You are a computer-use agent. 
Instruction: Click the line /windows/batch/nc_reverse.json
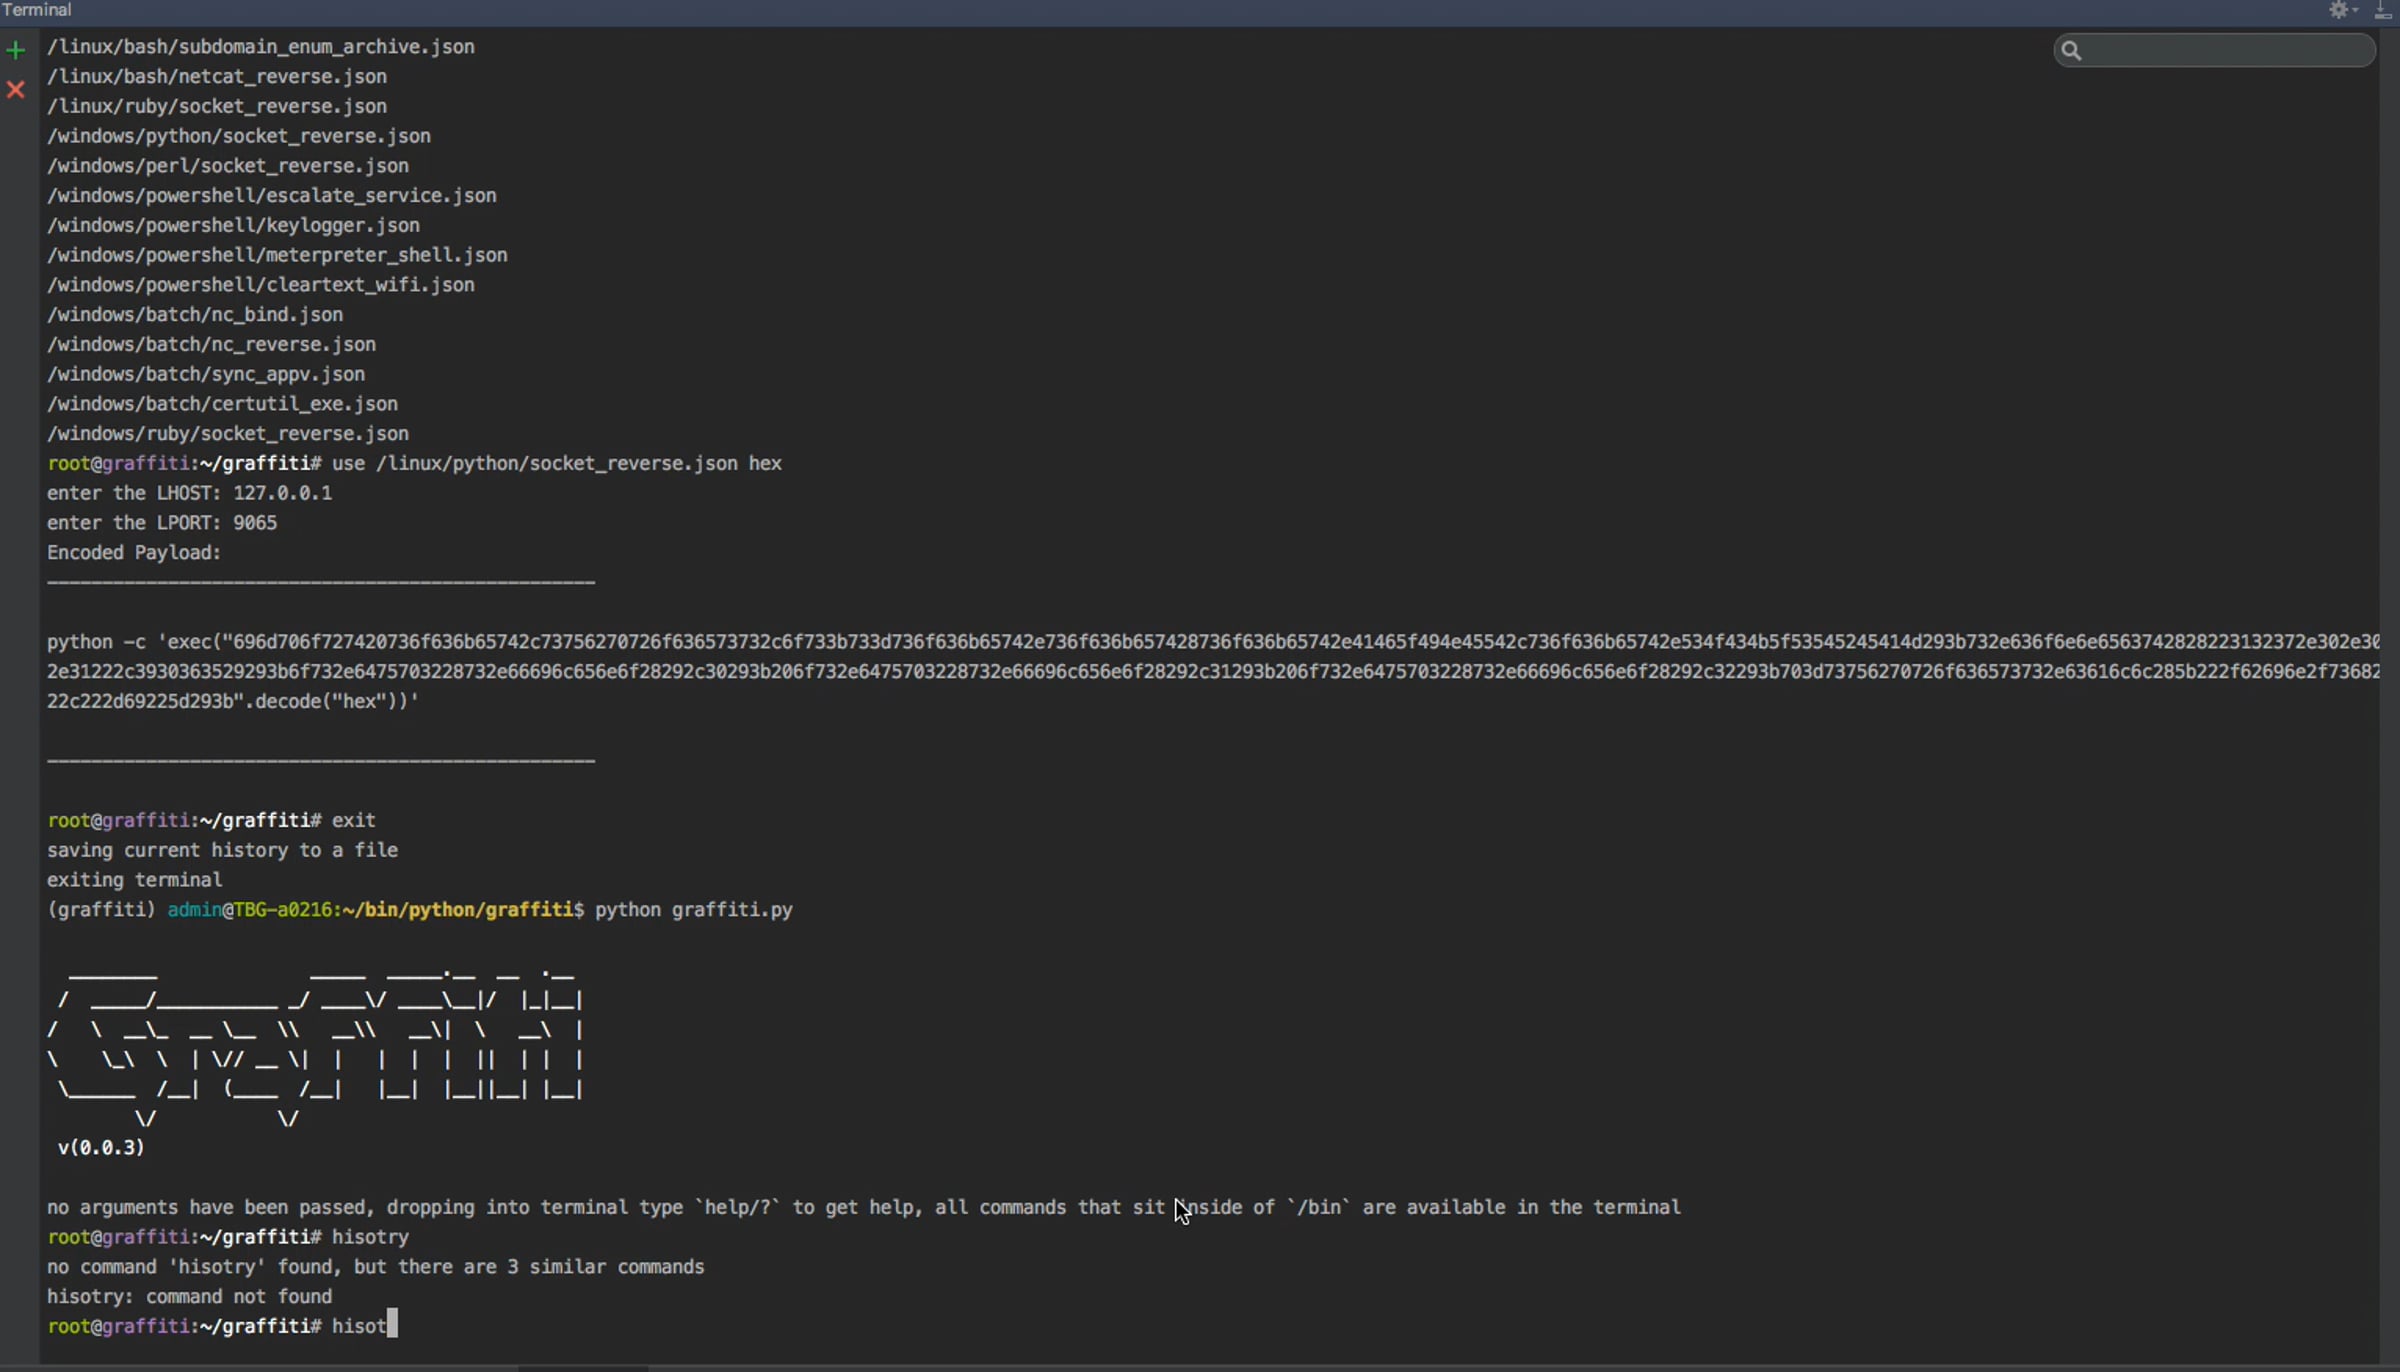tap(211, 345)
